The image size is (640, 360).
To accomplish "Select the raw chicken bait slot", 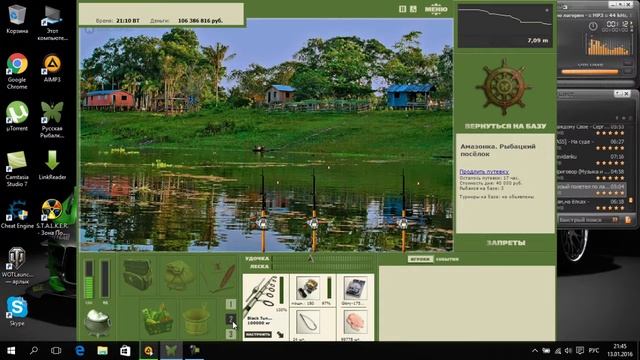I will [355, 322].
